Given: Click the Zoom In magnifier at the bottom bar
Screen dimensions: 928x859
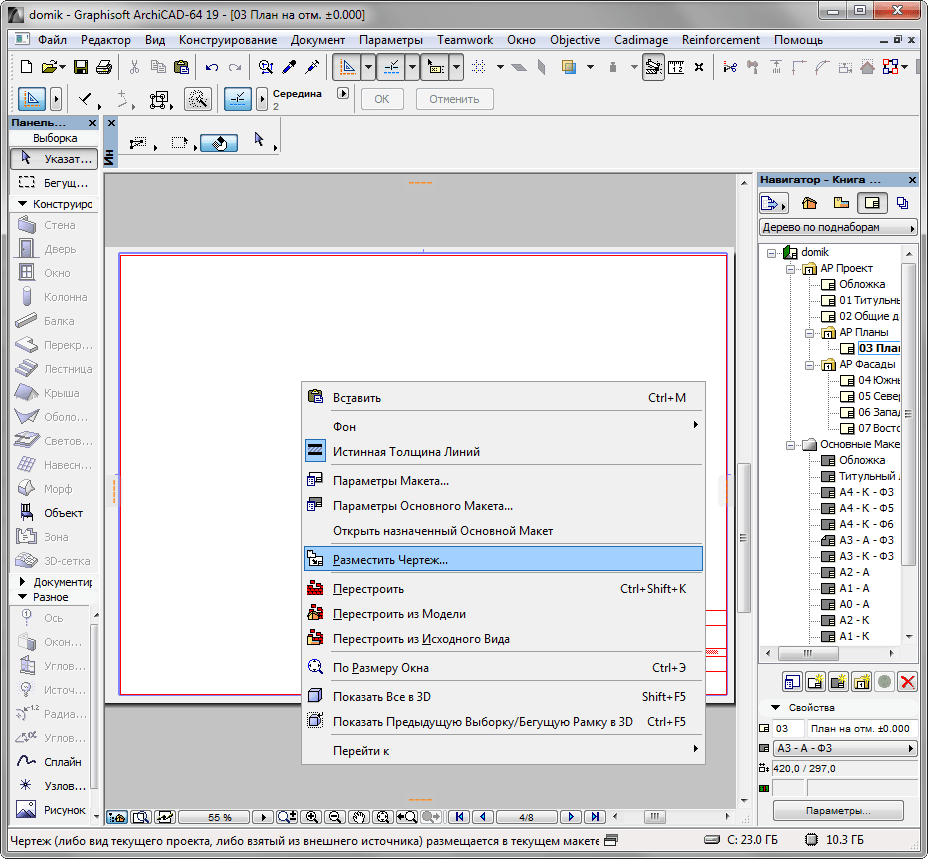Looking at the screenshot, I should pos(313,817).
